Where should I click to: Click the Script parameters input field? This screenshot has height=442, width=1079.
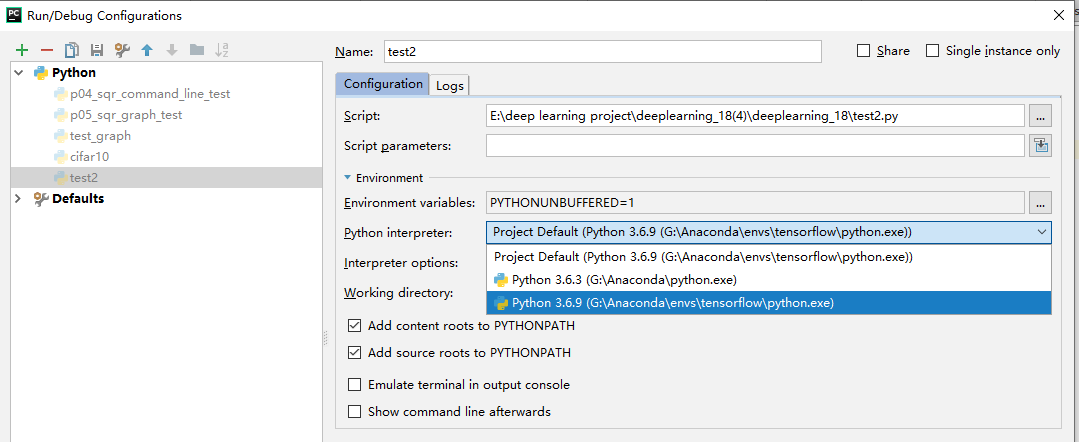(756, 145)
